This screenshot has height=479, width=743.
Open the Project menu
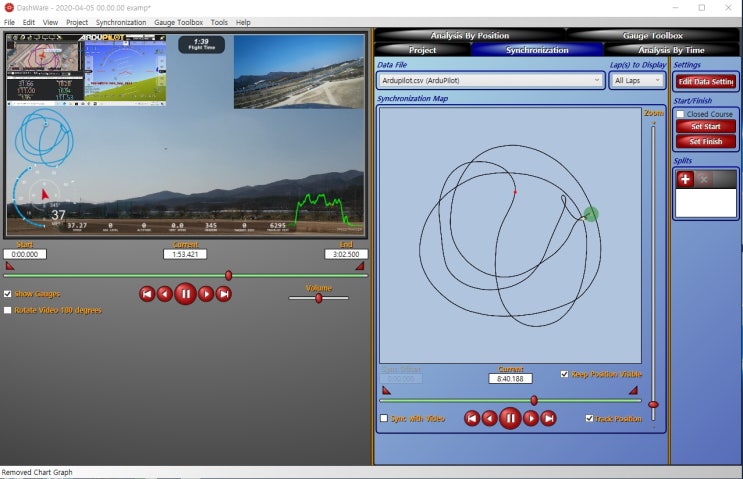(77, 22)
